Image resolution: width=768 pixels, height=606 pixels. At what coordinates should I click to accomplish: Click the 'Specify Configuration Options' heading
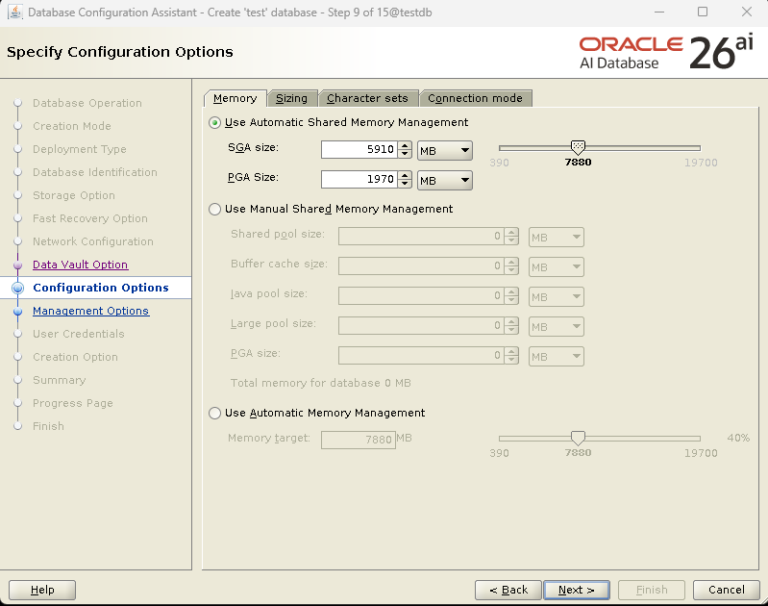(120, 52)
